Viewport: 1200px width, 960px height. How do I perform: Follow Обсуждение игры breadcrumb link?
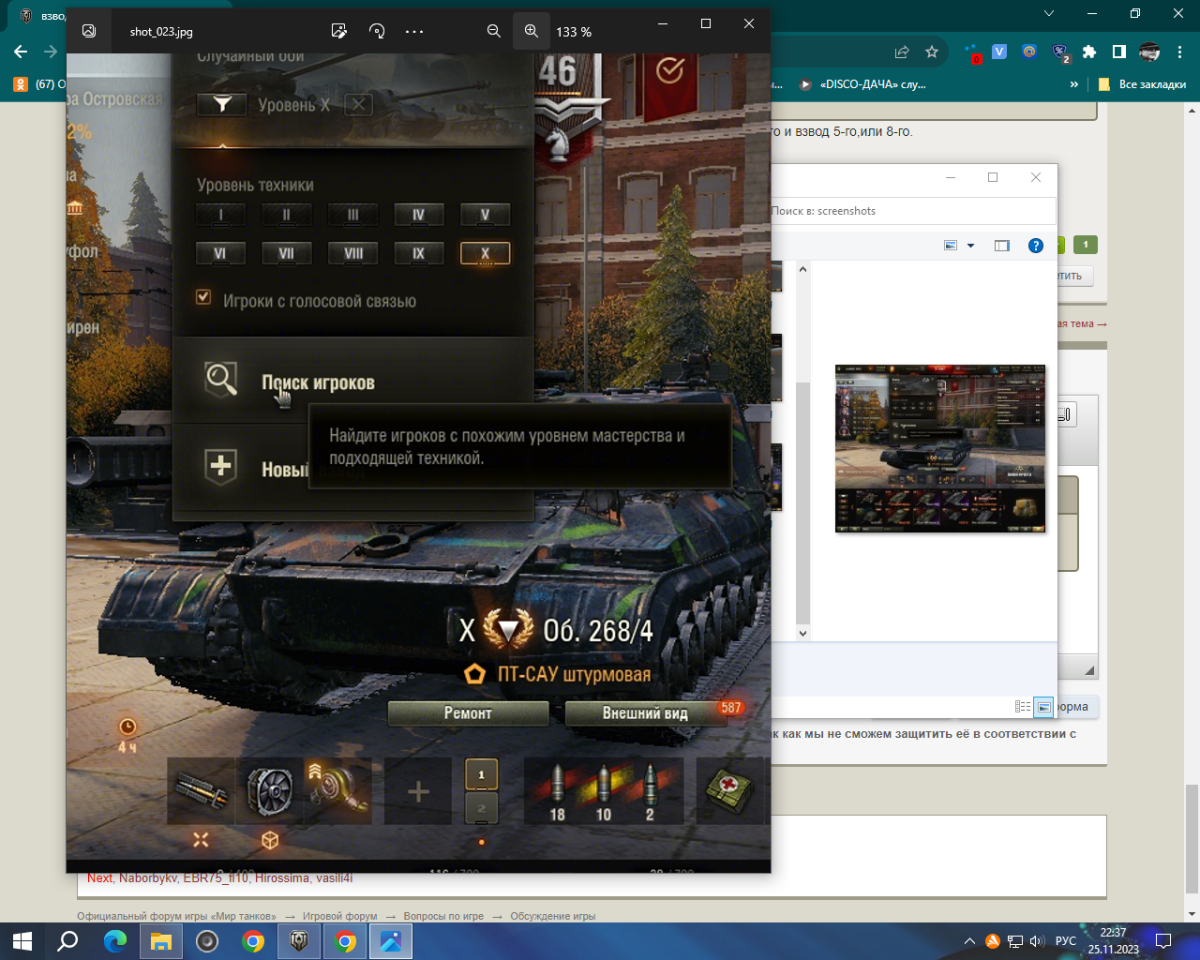pyautogui.click(x=553, y=916)
